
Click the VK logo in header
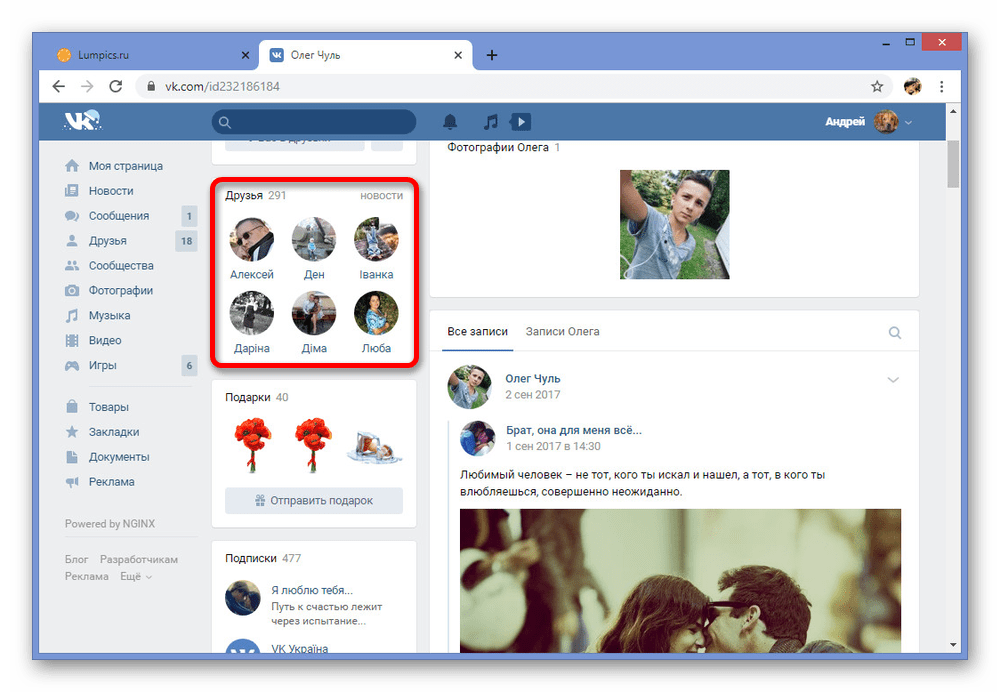coord(82,121)
